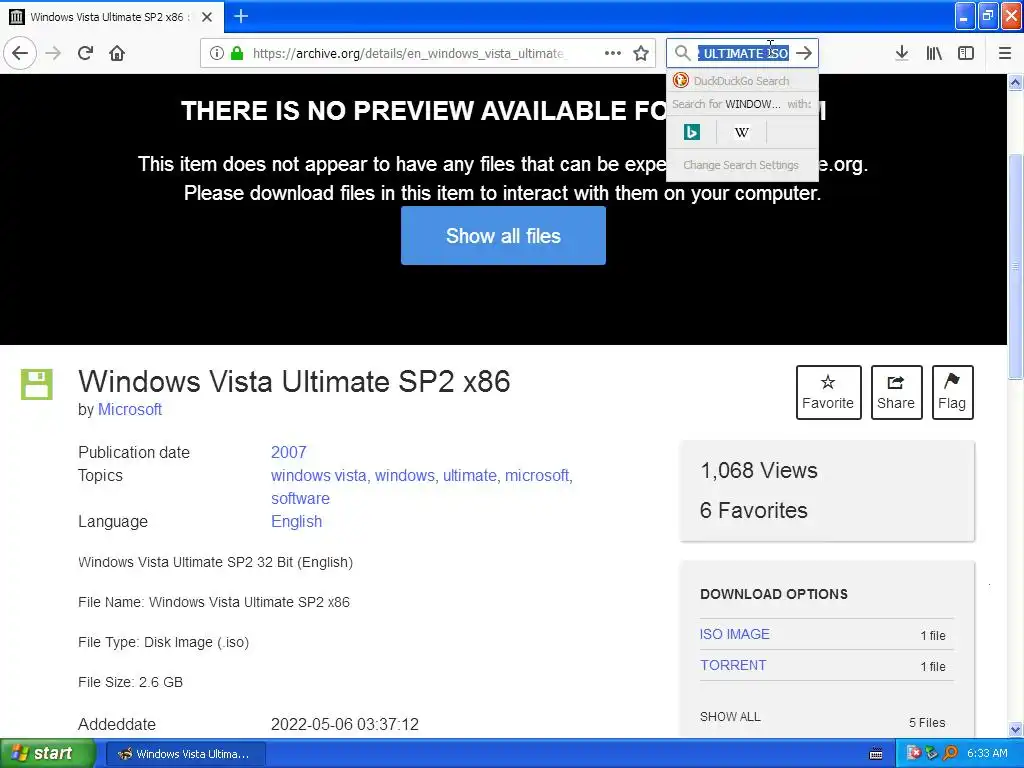This screenshot has height=768, width=1024.
Task: Open the page actions three-dots menu
Action: click(613, 53)
